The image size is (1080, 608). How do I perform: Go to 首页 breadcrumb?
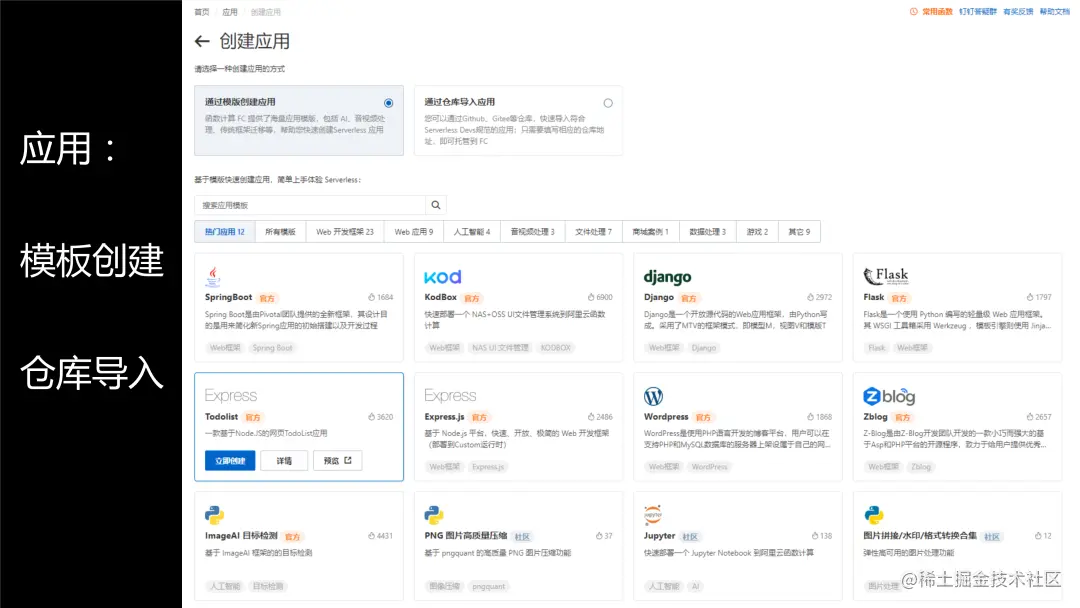(x=202, y=12)
